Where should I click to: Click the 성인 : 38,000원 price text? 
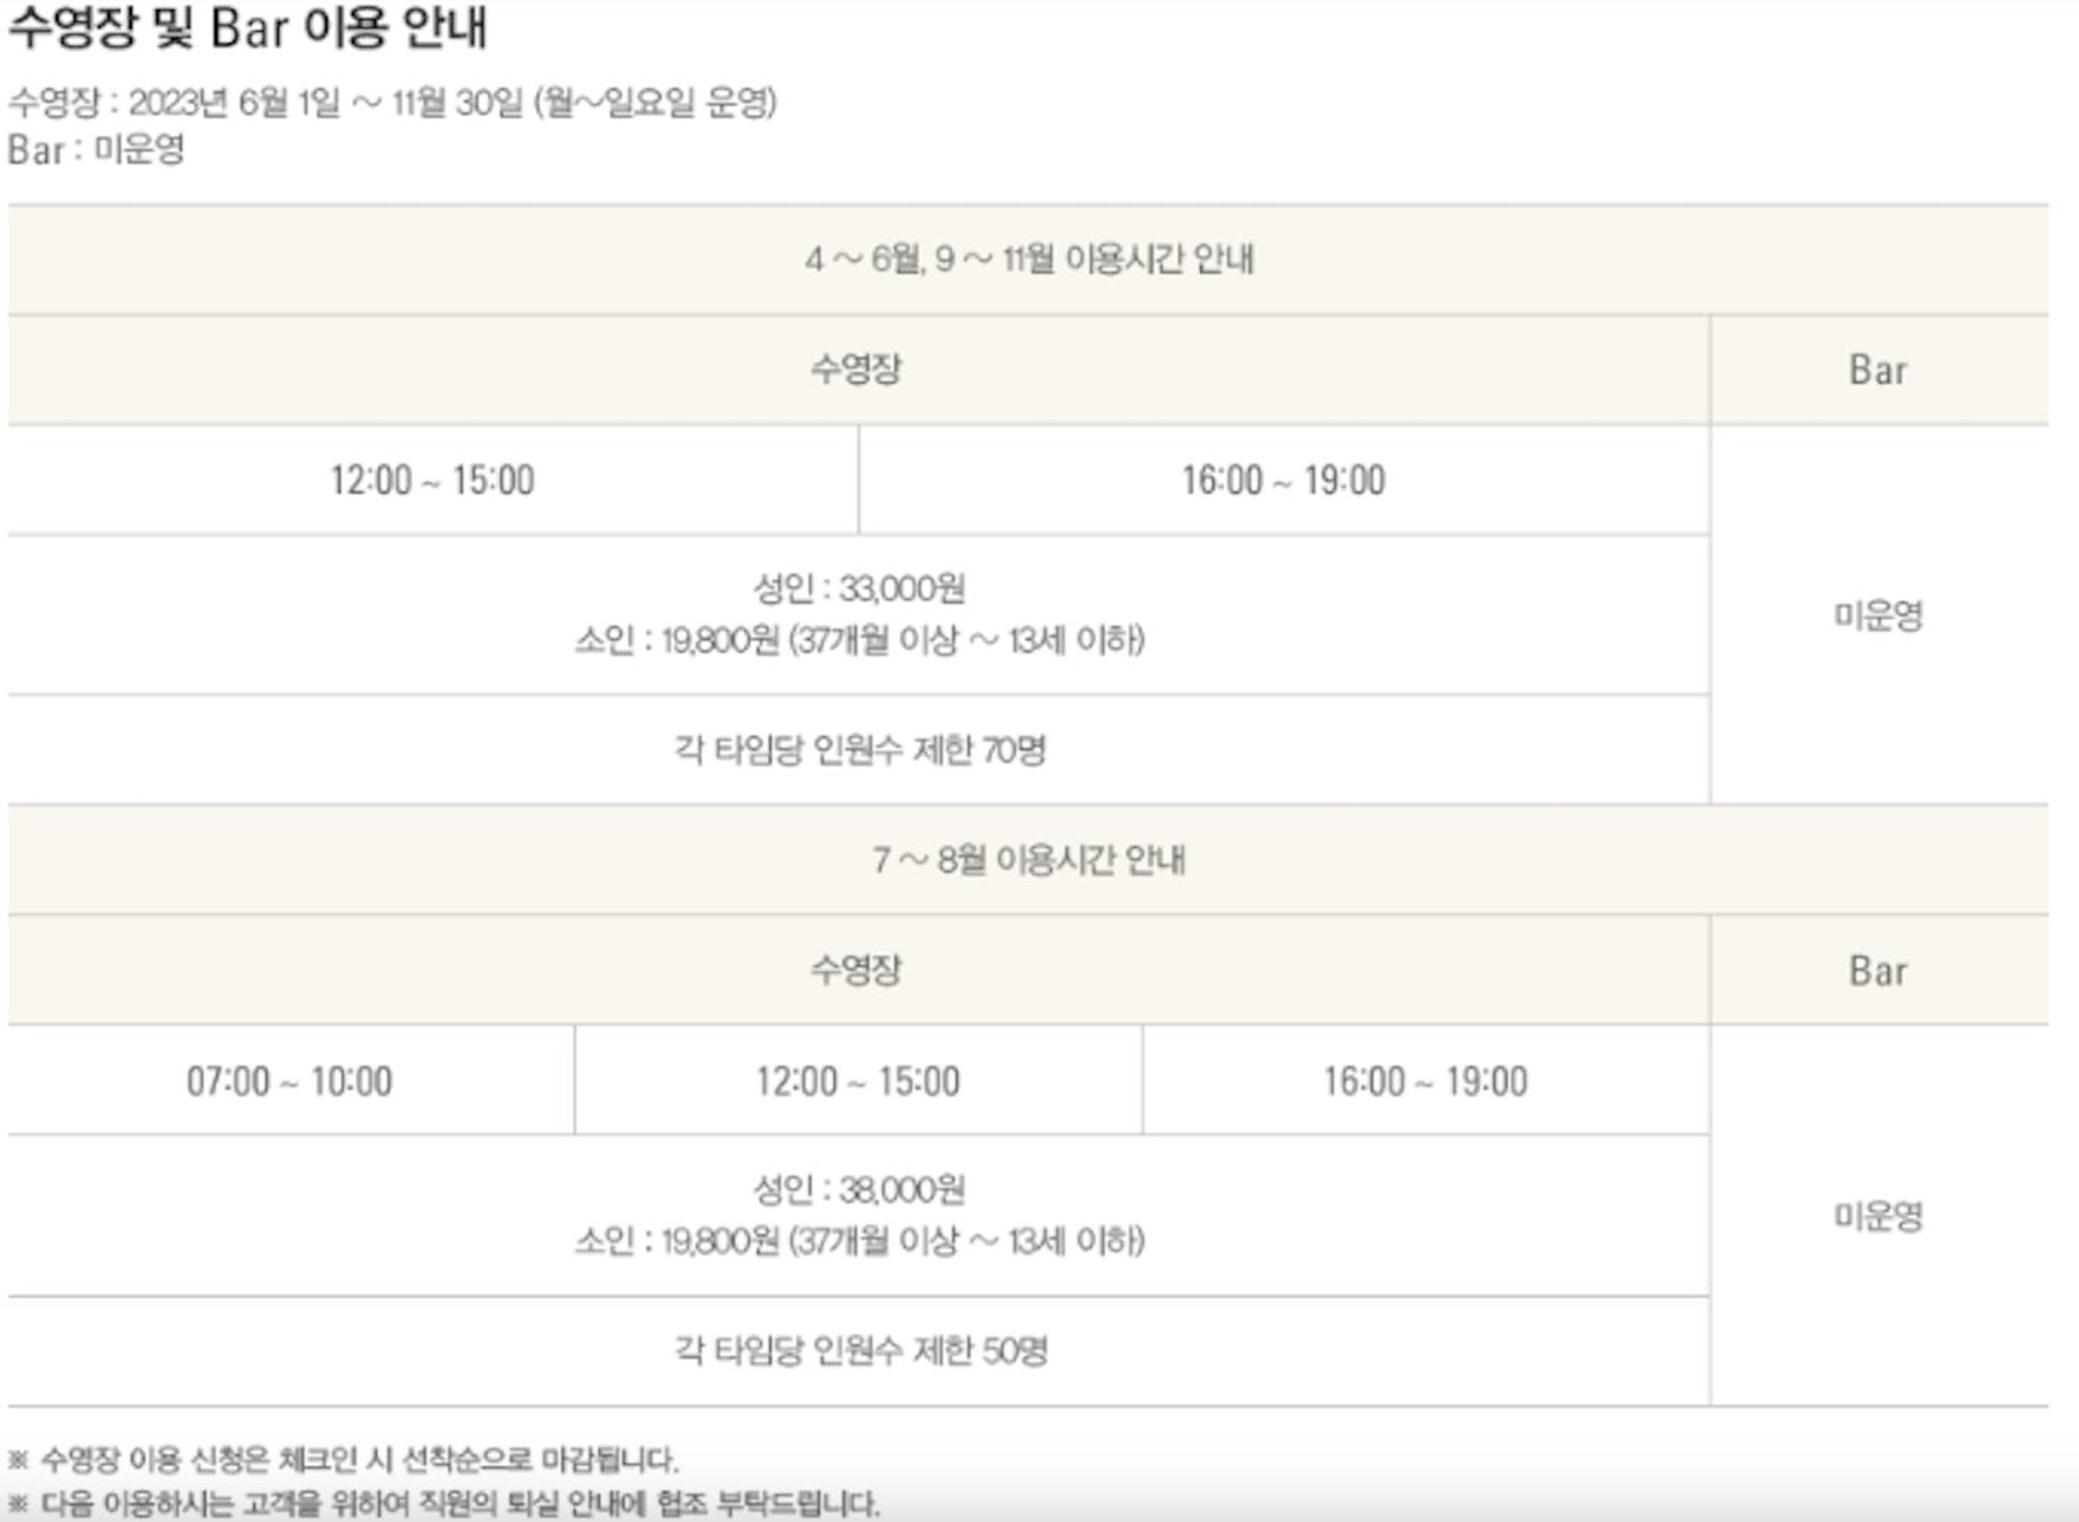point(858,1190)
